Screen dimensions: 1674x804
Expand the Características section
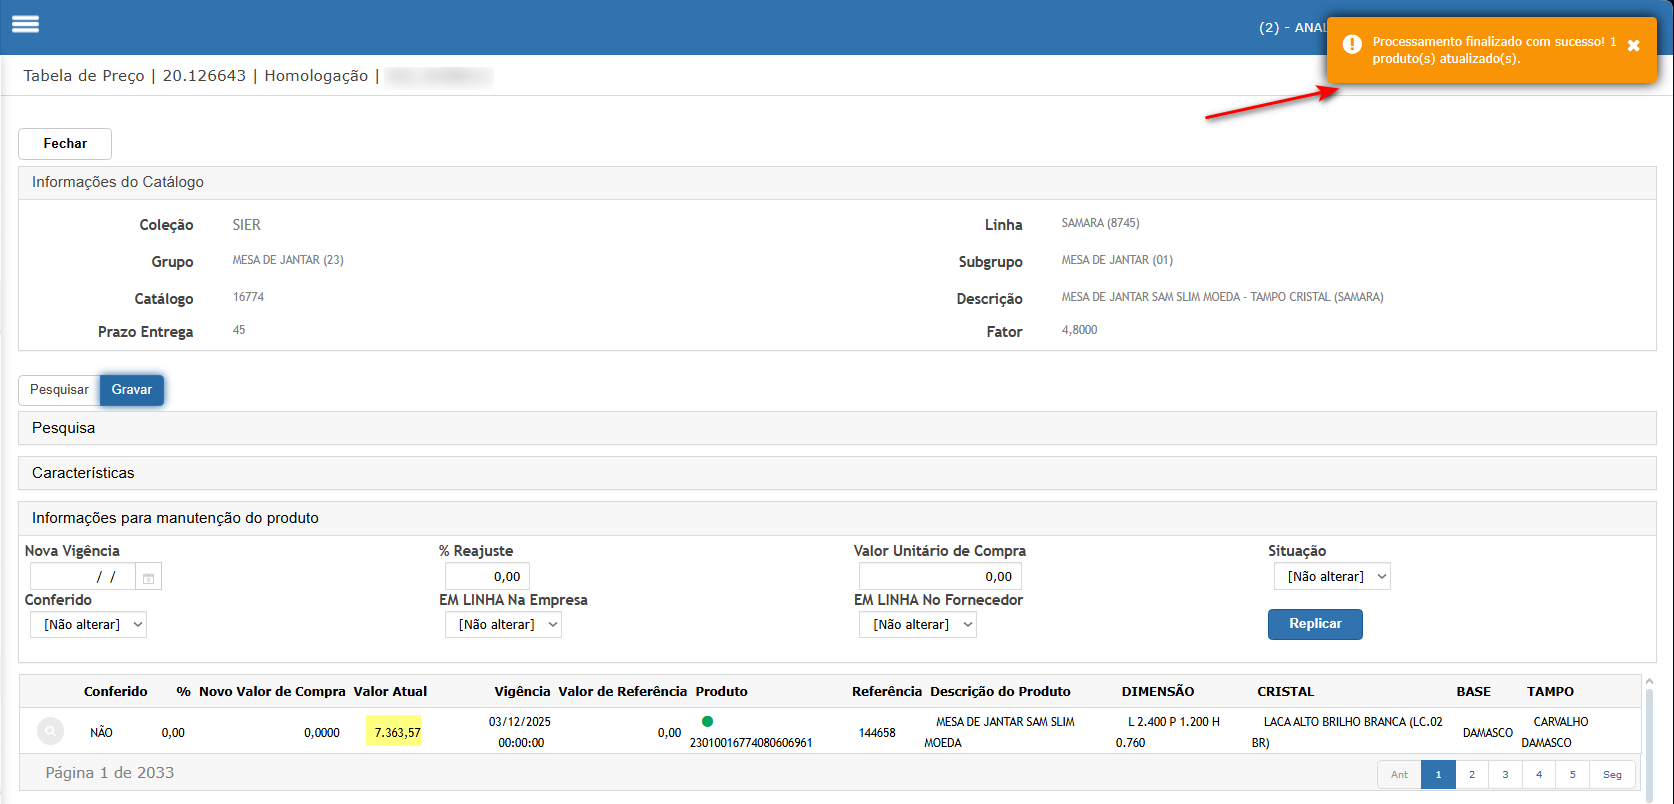(x=83, y=473)
